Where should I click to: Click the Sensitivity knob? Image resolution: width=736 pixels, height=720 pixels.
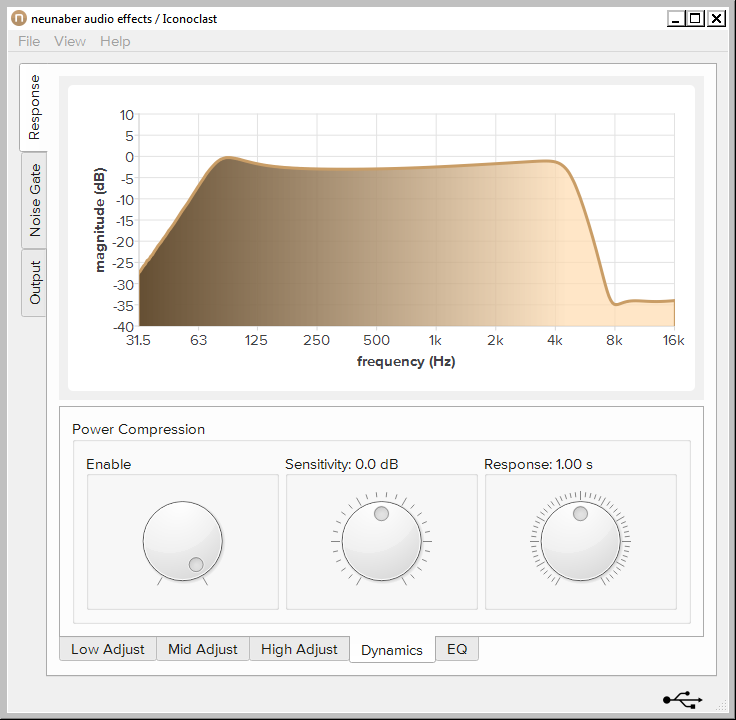point(381,541)
